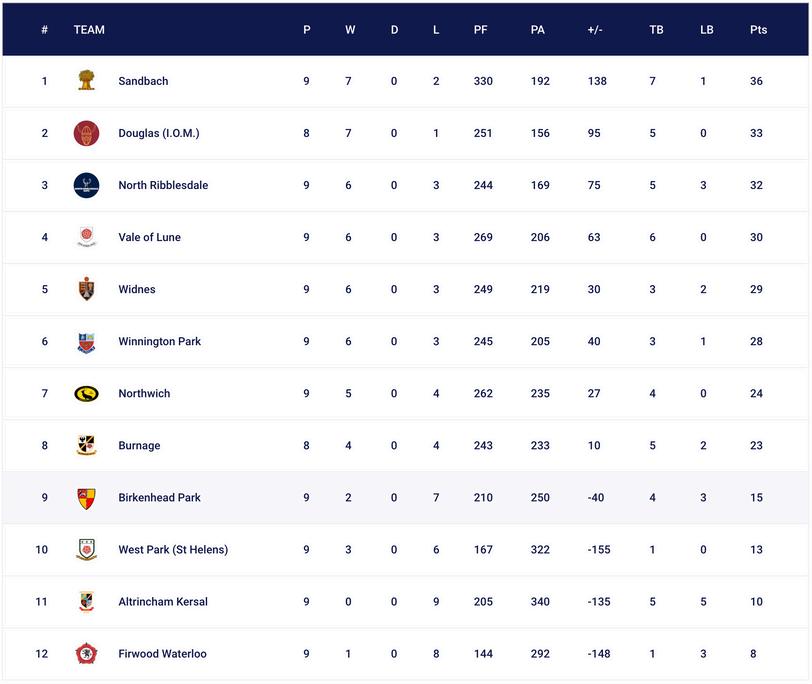Click the Birkenhead Park club crest
This screenshot has height=684, width=812.
(x=87, y=498)
